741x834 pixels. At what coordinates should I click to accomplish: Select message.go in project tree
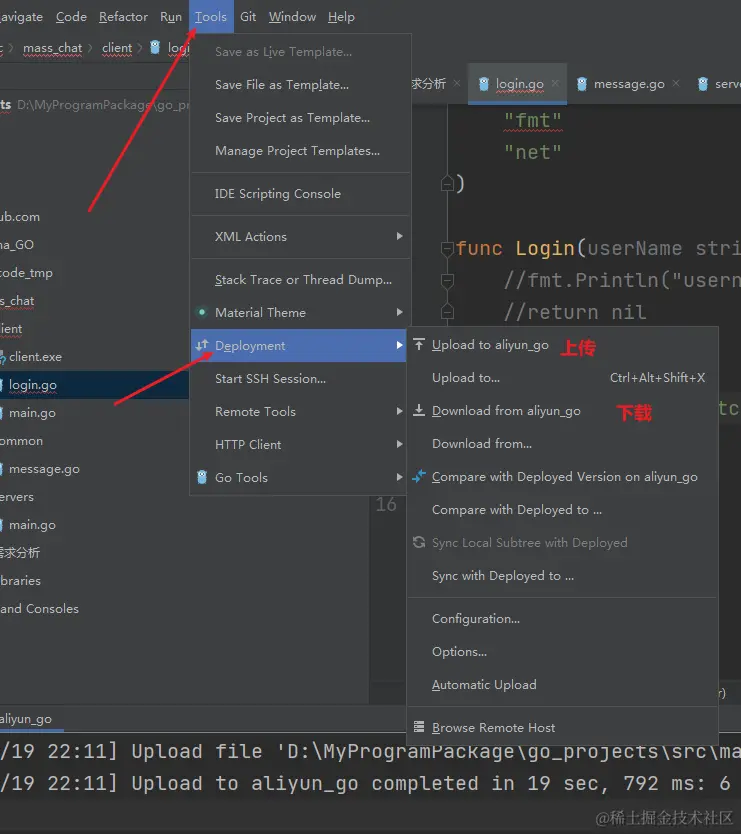(x=44, y=469)
